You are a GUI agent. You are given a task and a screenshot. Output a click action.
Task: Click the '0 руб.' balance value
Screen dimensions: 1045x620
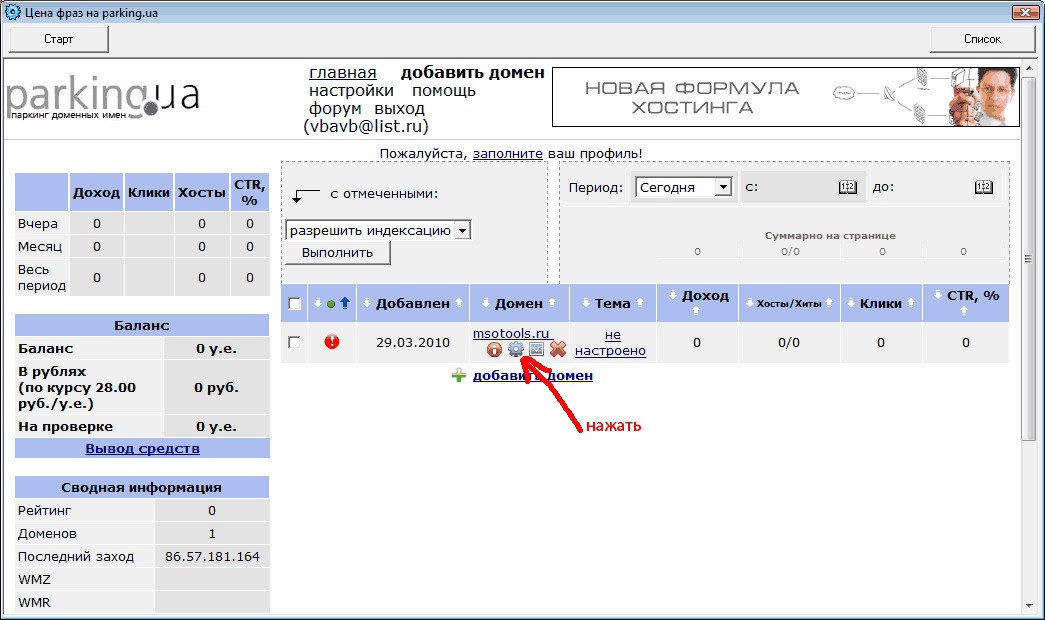(x=217, y=387)
